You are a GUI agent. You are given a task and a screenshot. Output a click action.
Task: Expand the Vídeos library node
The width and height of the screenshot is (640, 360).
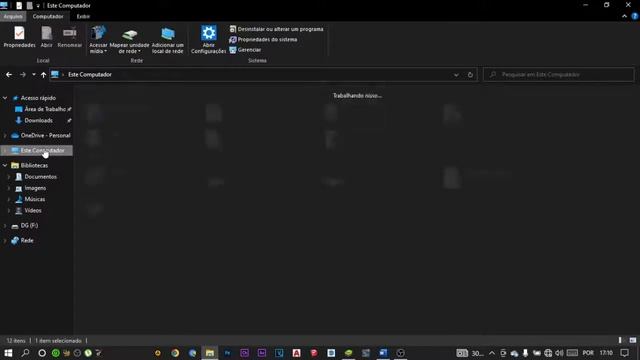point(9,211)
